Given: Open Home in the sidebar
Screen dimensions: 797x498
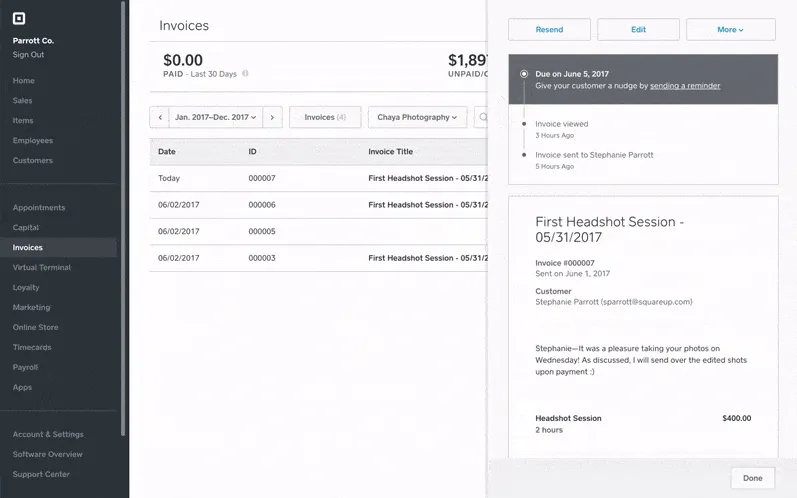Looking at the screenshot, I should (23, 81).
